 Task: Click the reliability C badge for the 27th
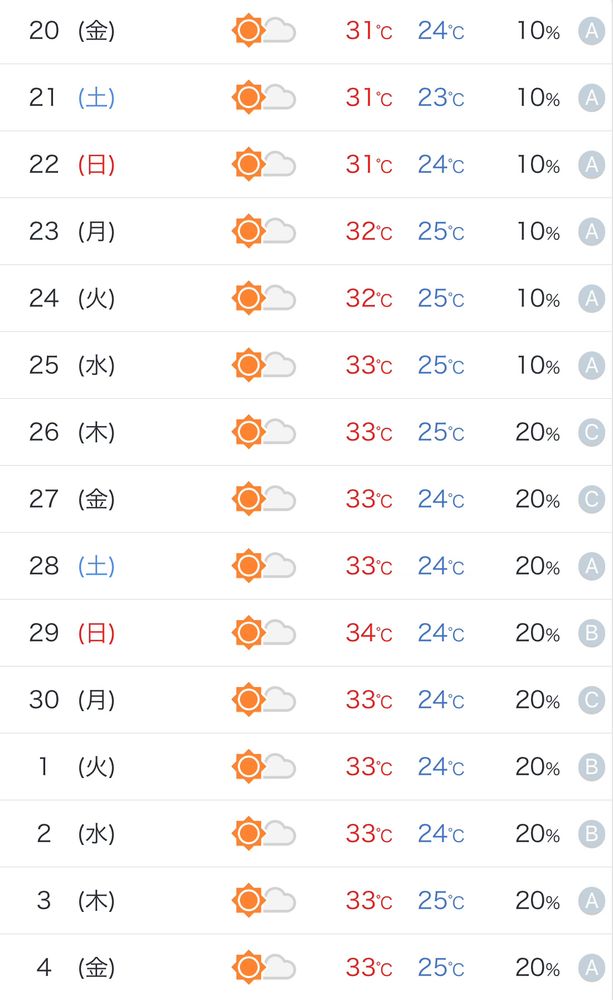591,499
